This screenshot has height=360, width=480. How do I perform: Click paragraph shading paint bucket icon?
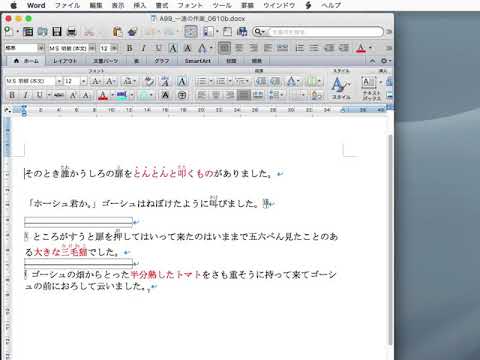point(315,95)
